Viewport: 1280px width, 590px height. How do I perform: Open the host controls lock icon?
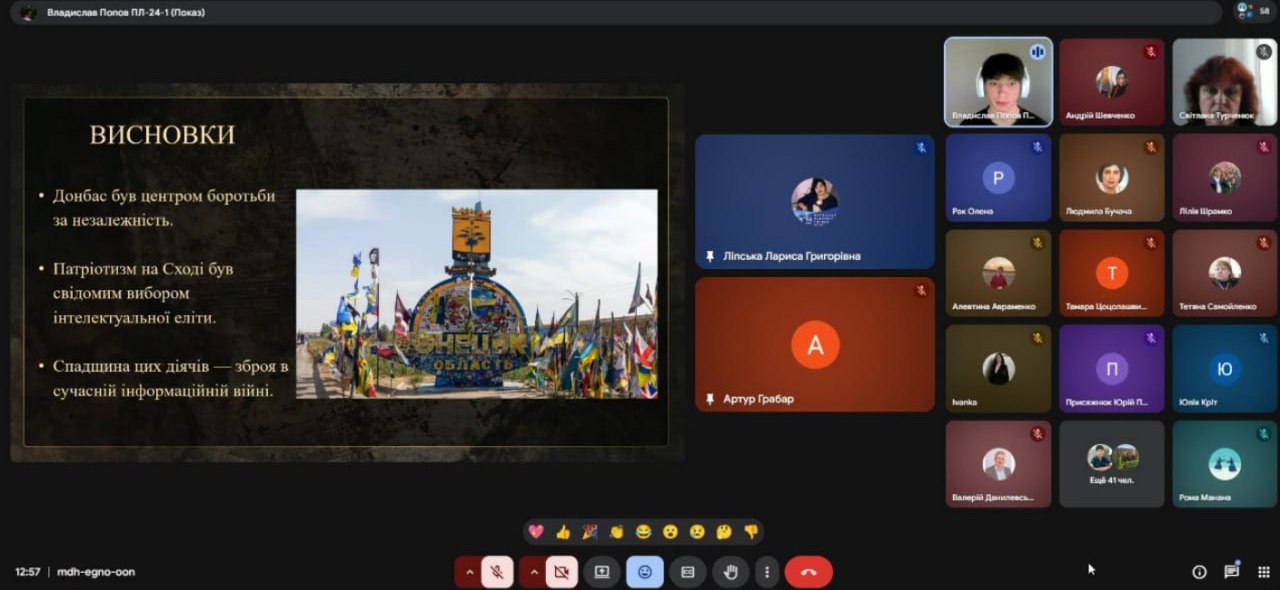click(1264, 572)
